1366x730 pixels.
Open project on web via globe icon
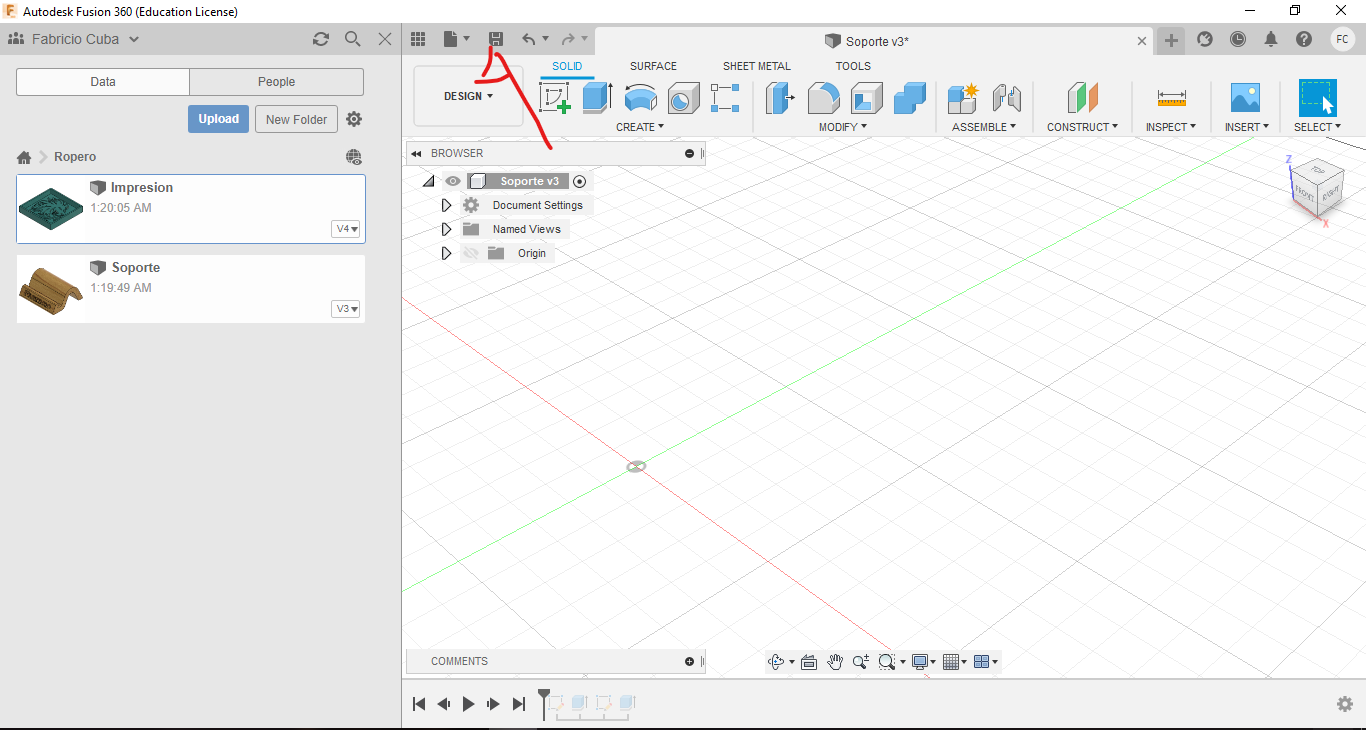(353, 157)
